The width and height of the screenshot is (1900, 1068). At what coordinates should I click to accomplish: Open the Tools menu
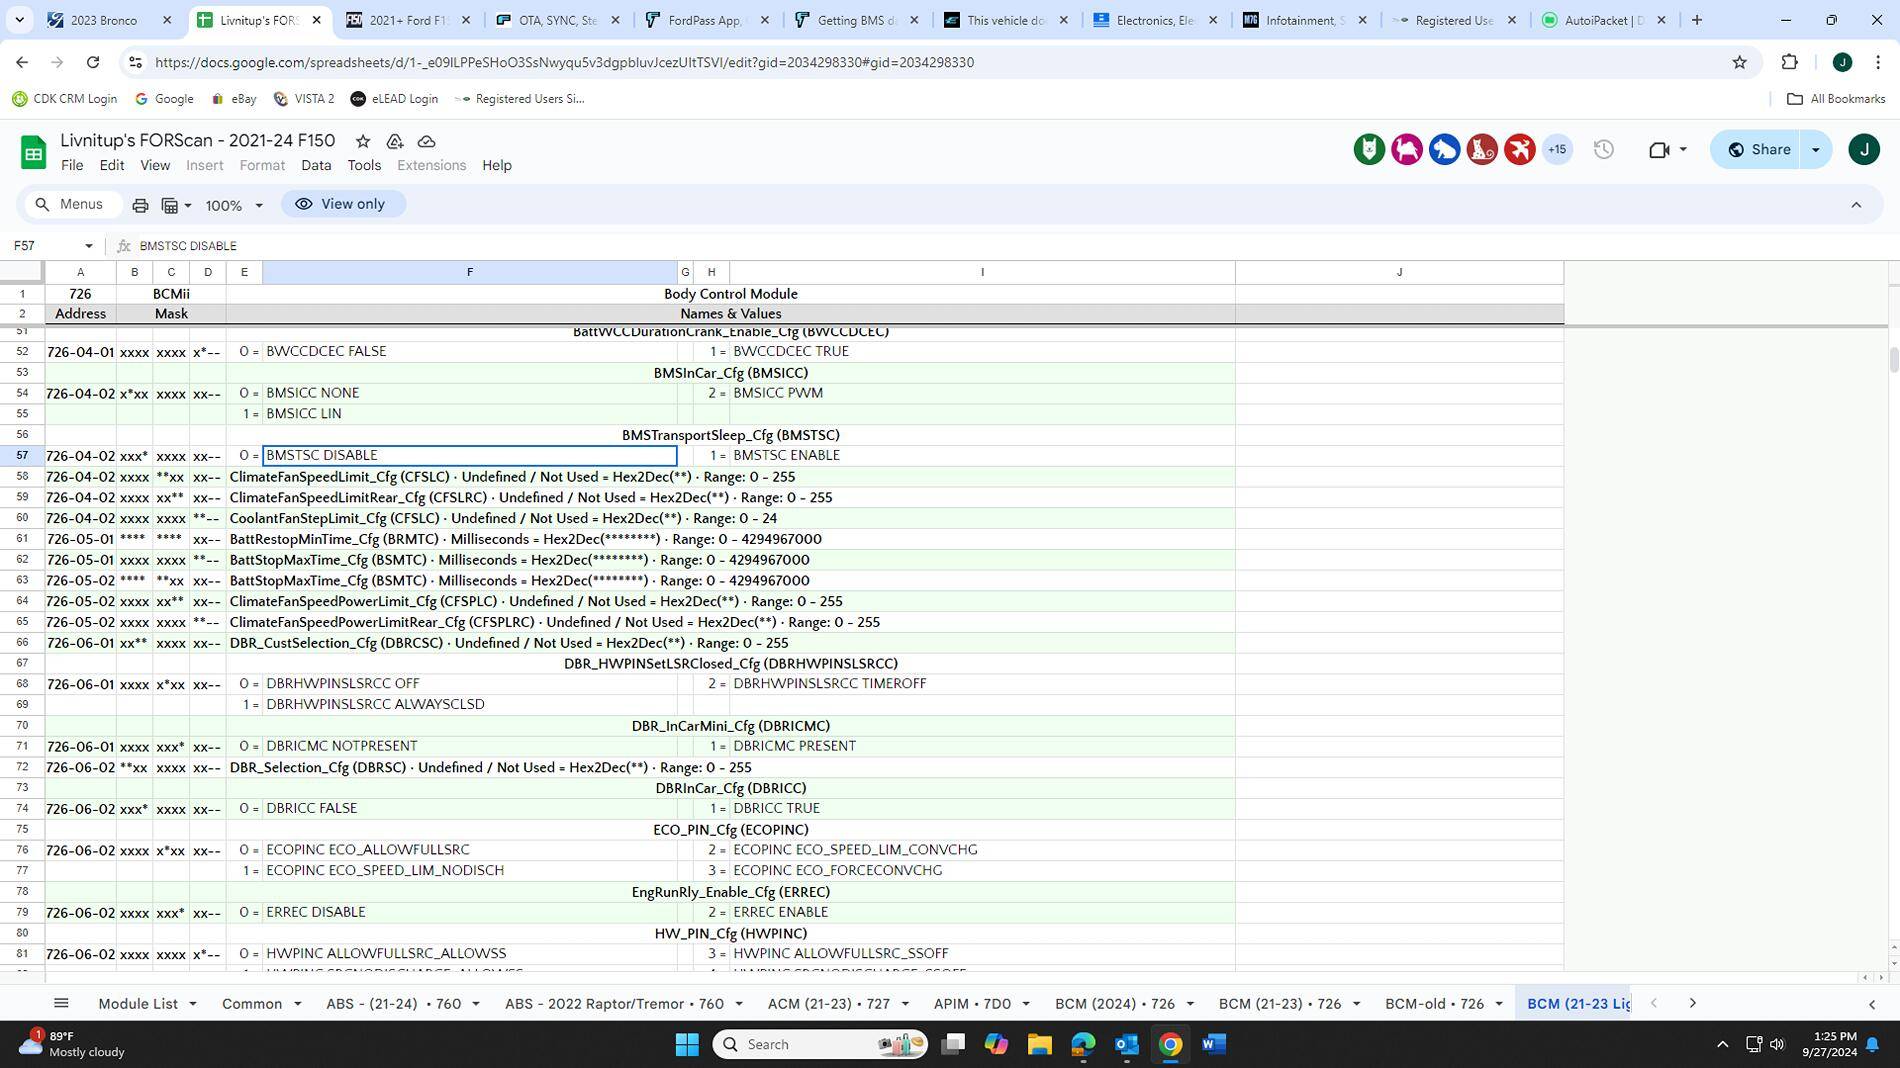pos(364,166)
